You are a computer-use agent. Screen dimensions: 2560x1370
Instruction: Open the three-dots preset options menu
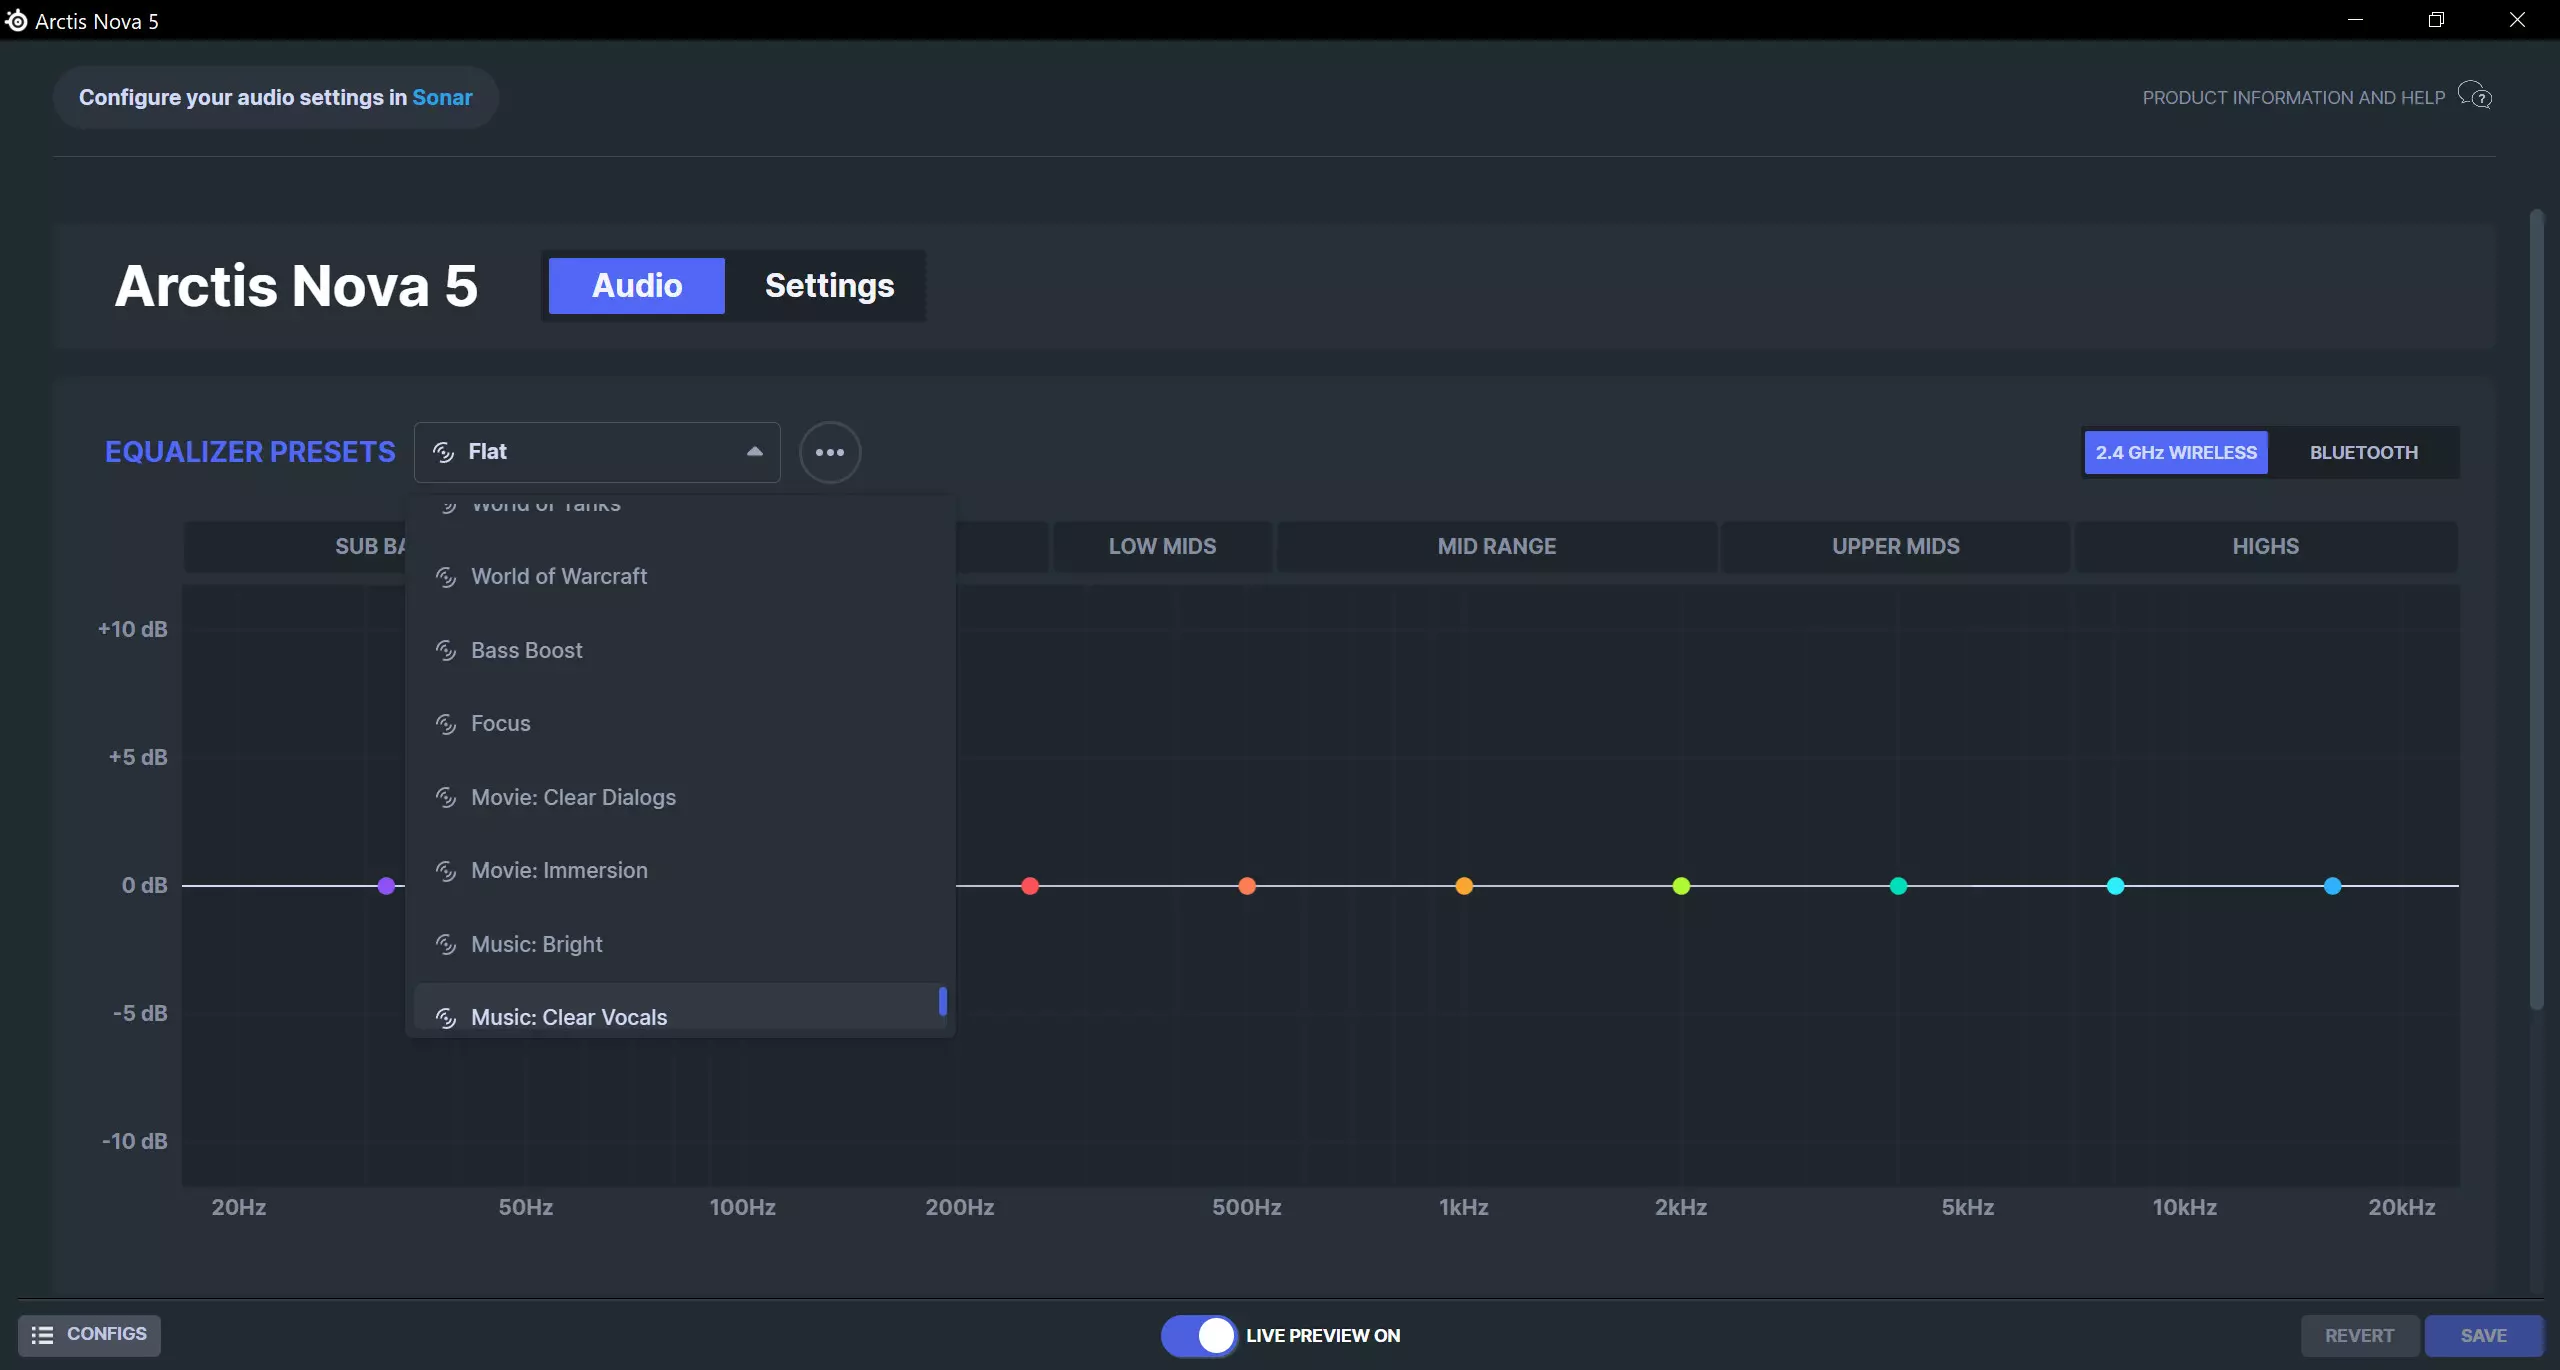pos(830,452)
